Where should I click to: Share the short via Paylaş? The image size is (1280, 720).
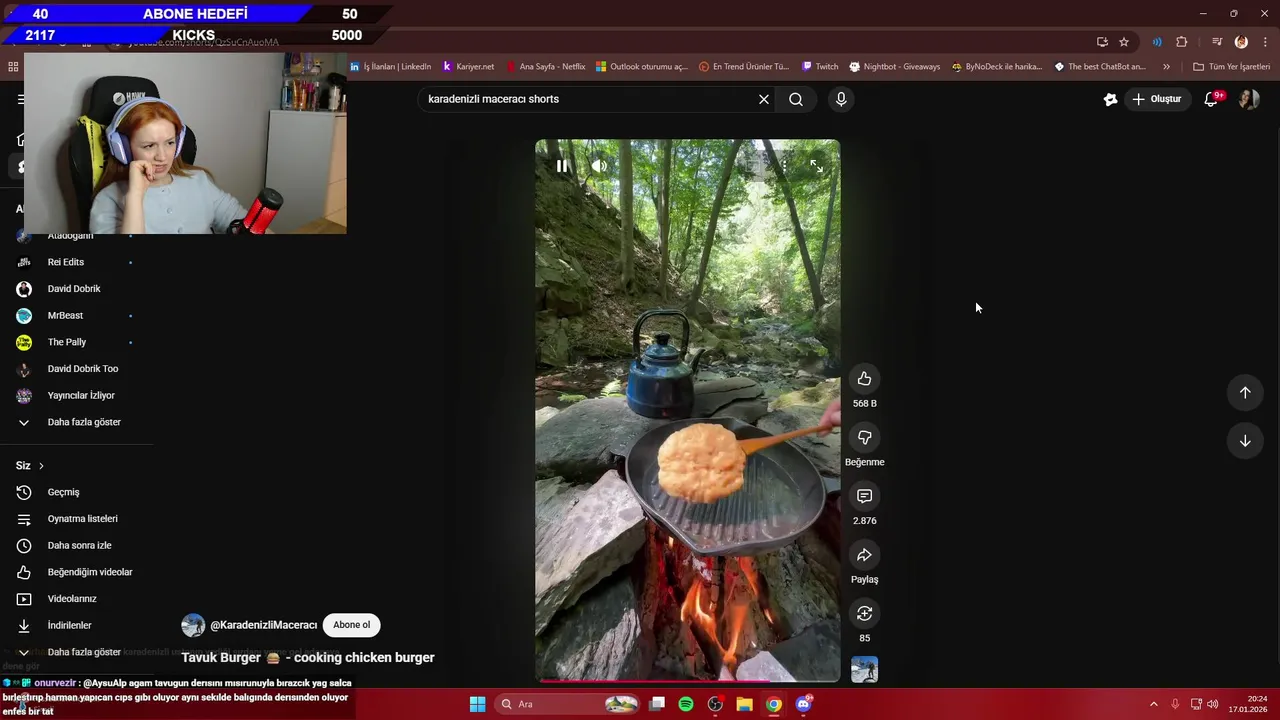tap(864, 555)
